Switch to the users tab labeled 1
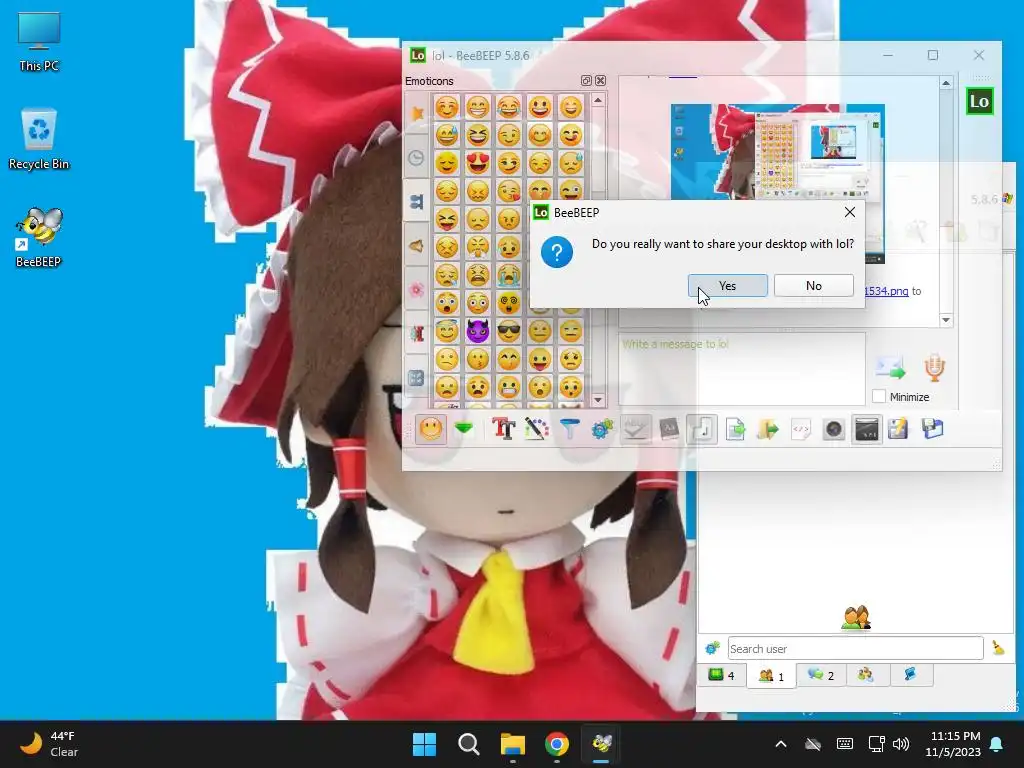1024x768 pixels. pyautogui.click(x=771, y=675)
